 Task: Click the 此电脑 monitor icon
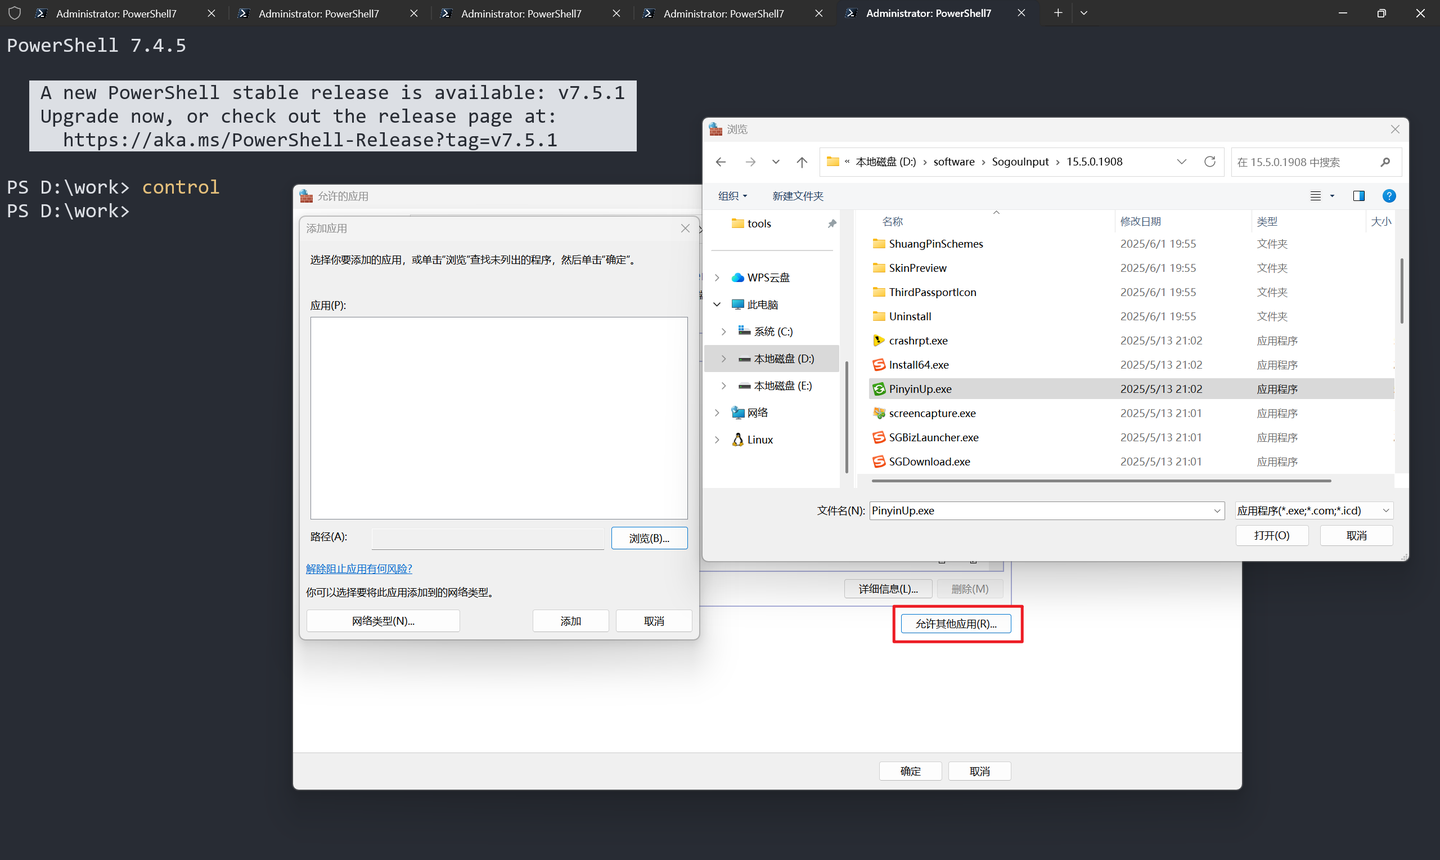point(738,305)
